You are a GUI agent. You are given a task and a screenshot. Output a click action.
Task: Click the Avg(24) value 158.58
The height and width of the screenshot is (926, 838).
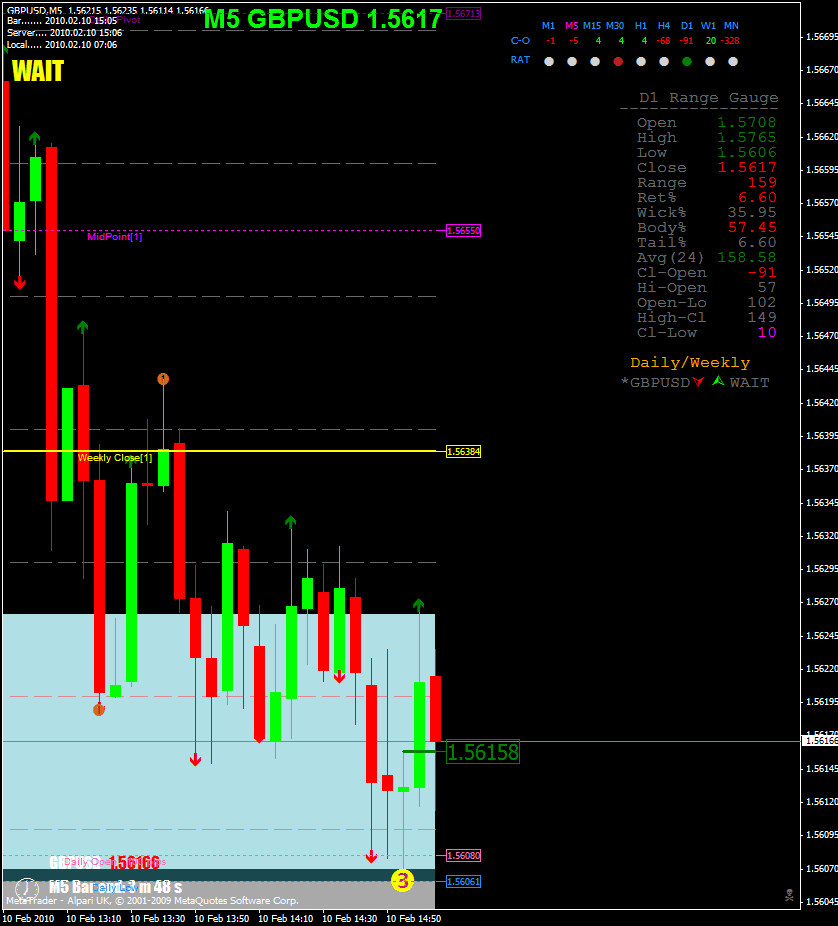coord(746,257)
